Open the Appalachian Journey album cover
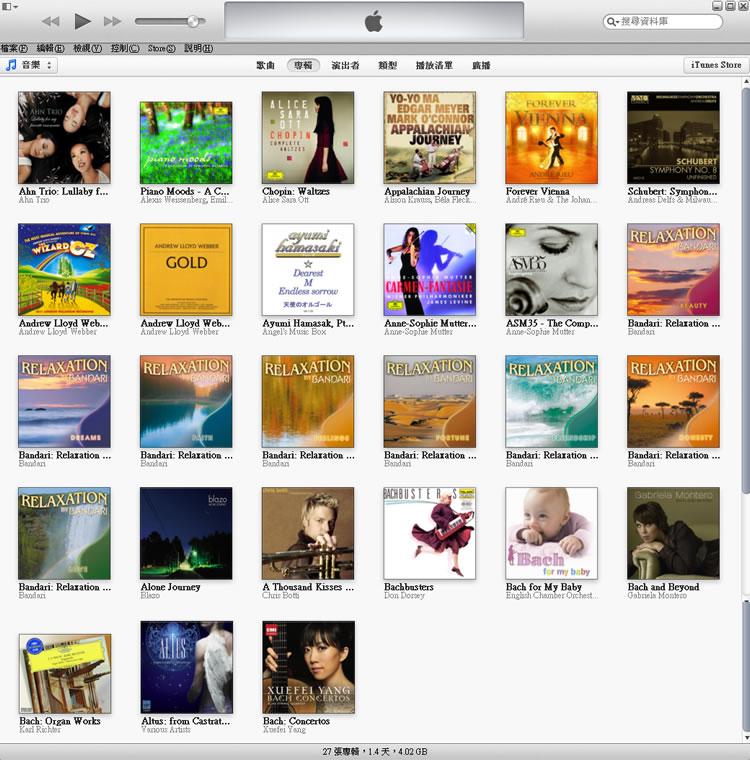This screenshot has height=760, width=750. 430,138
